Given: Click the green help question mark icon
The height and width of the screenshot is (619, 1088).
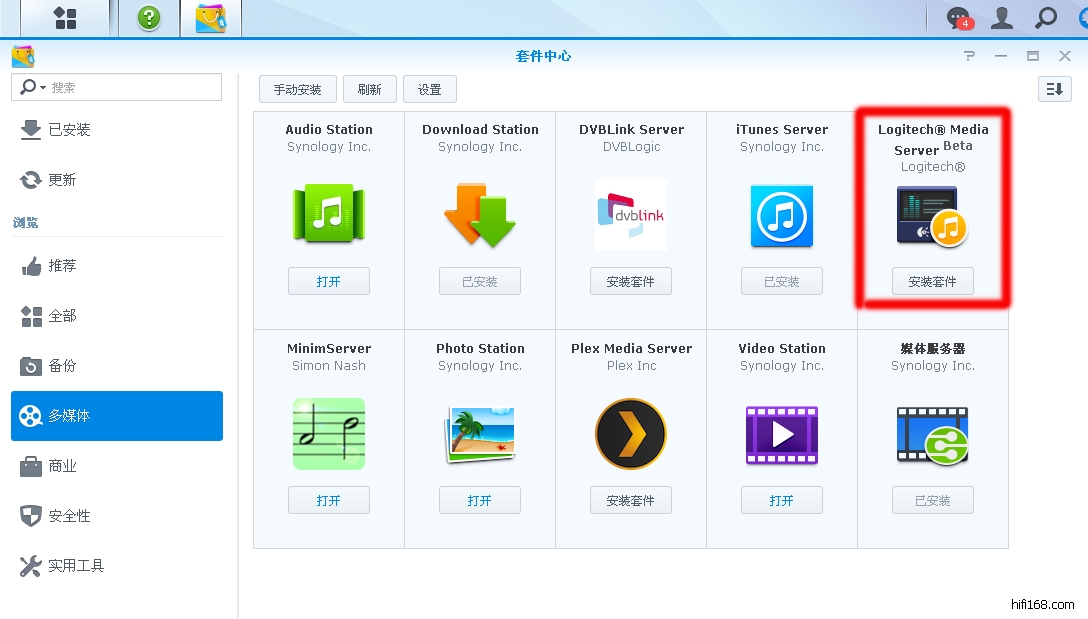Looking at the screenshot, I should point(149,17).
